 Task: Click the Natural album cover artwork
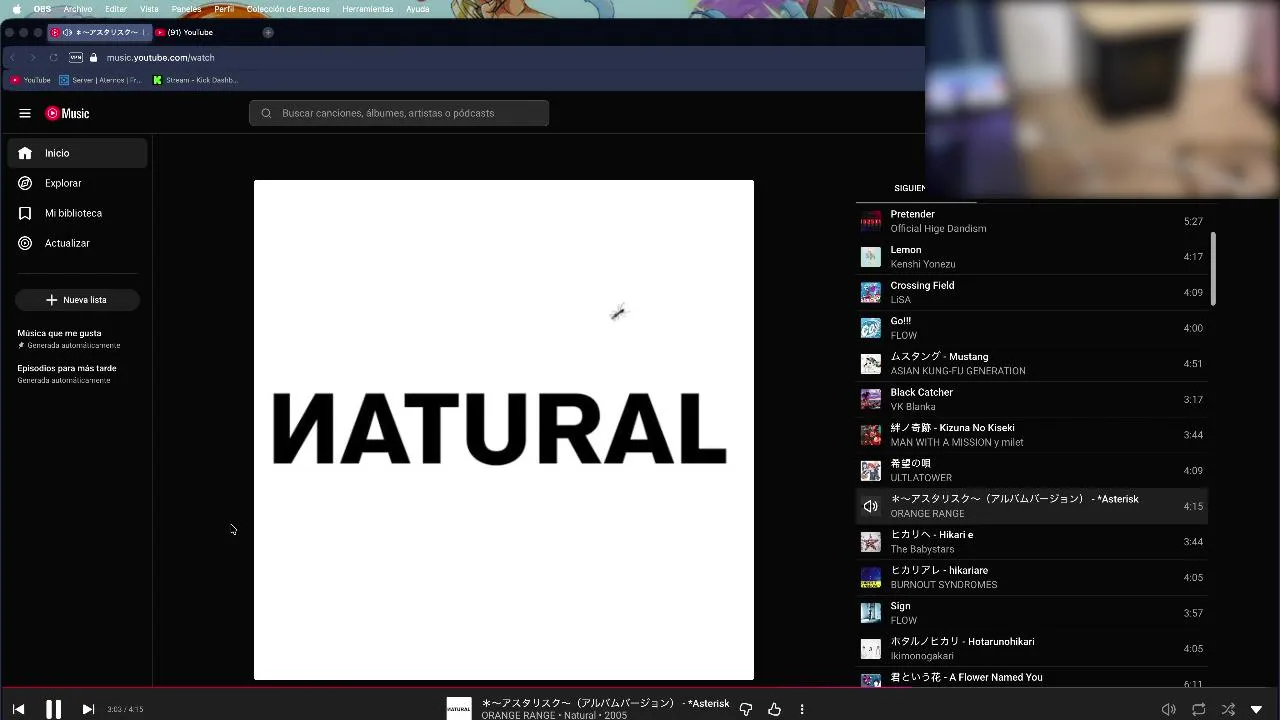coord(504,430)
